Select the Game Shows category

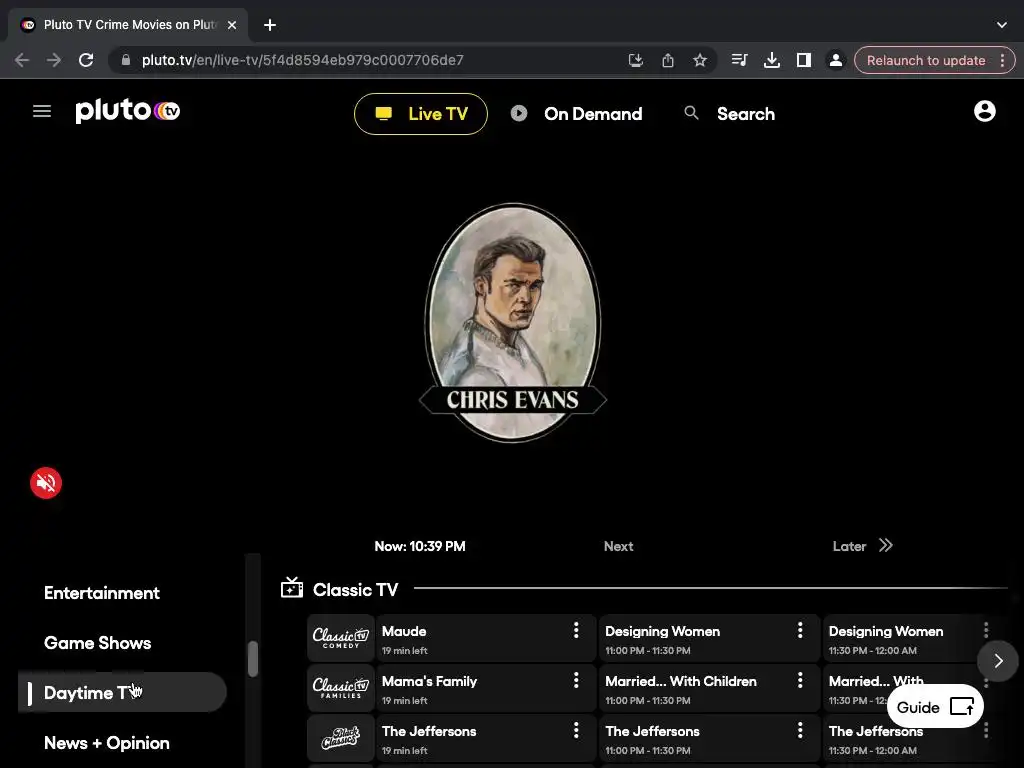[97, 643]
